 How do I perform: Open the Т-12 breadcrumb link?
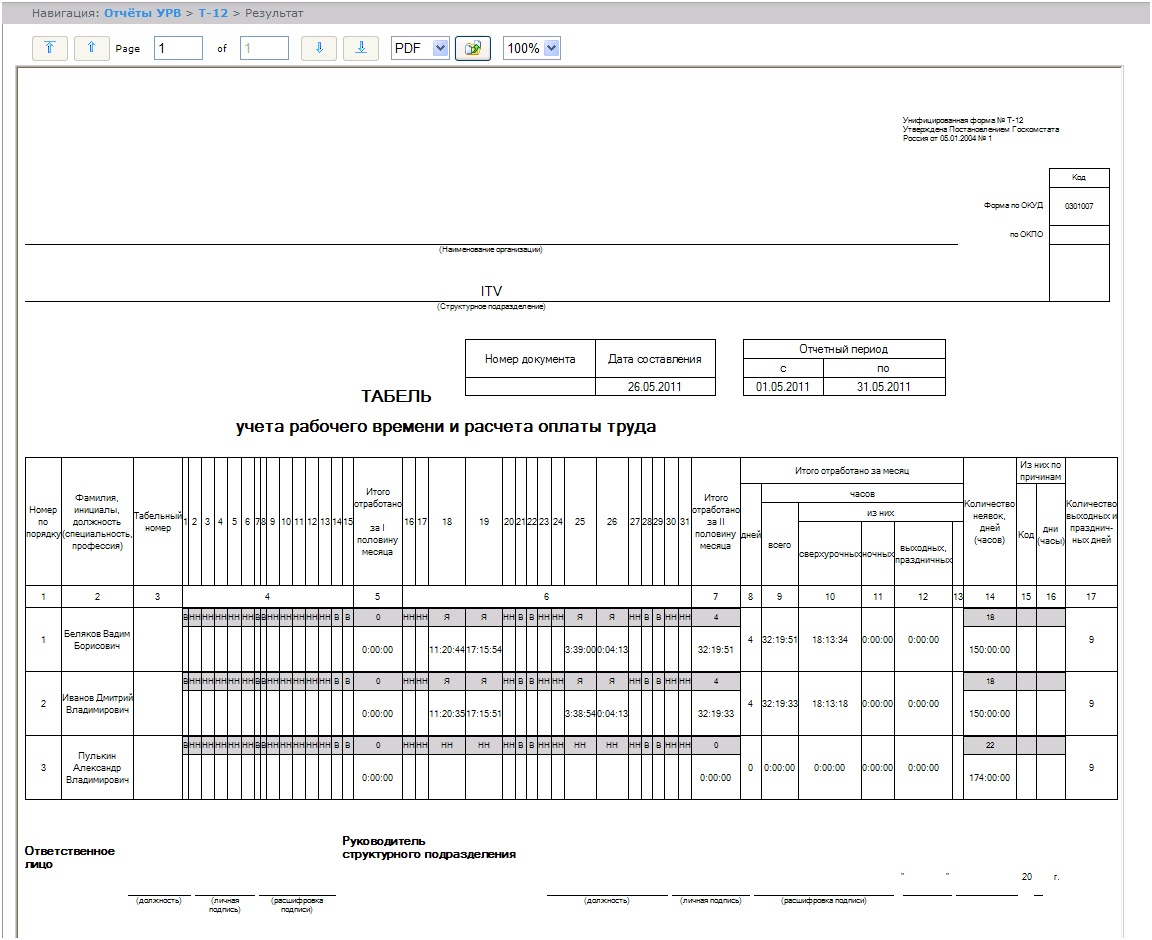[x=213, y=13]
